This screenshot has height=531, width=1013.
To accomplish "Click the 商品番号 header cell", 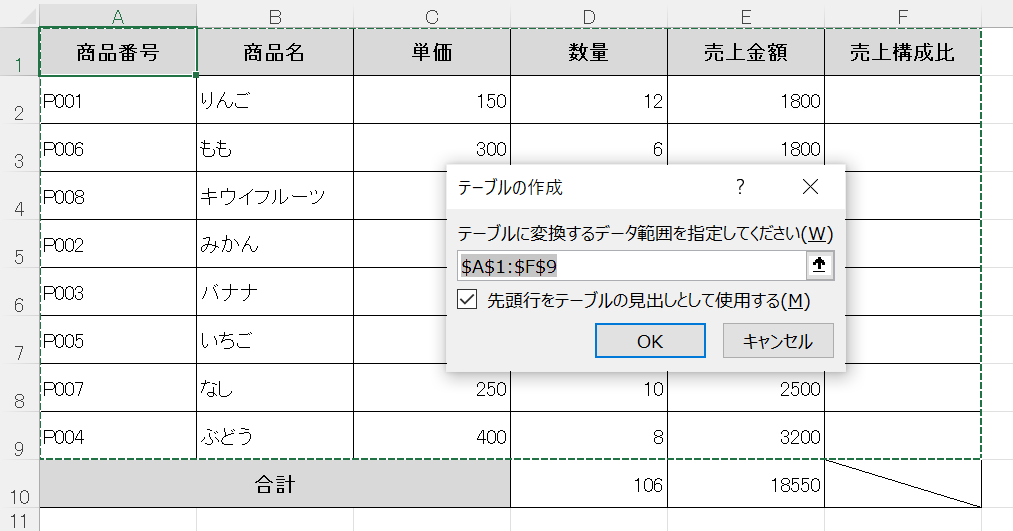I will pyautogui.click(x=118, y=53).
